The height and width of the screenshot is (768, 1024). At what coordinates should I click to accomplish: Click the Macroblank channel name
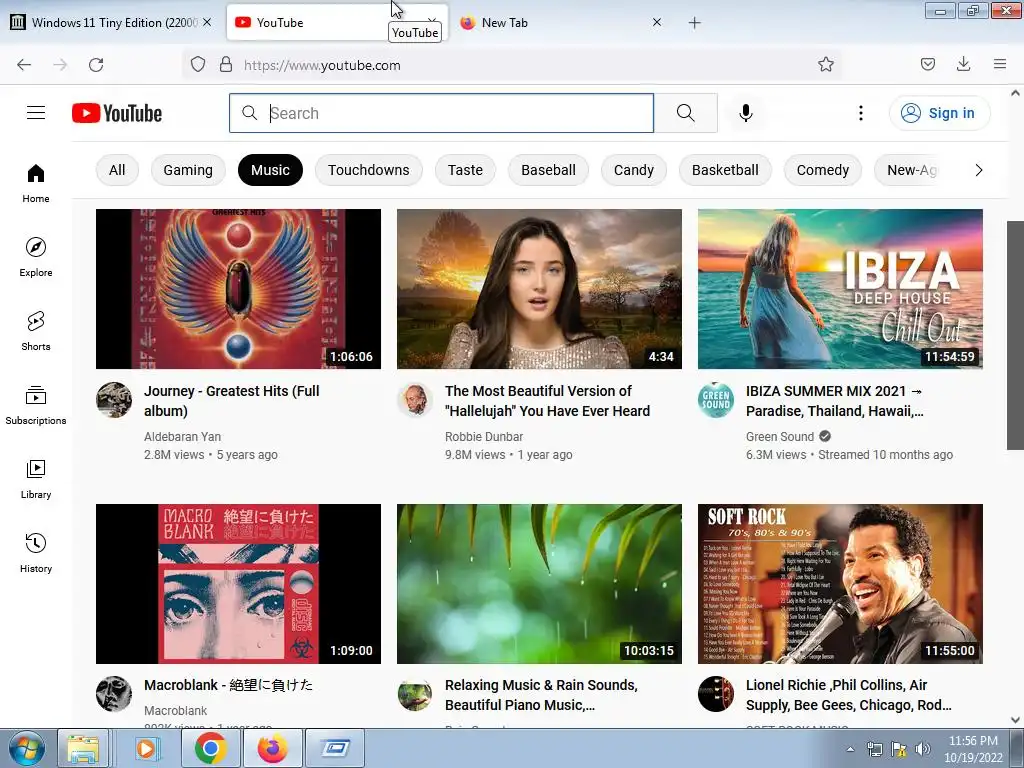point(175,711)
